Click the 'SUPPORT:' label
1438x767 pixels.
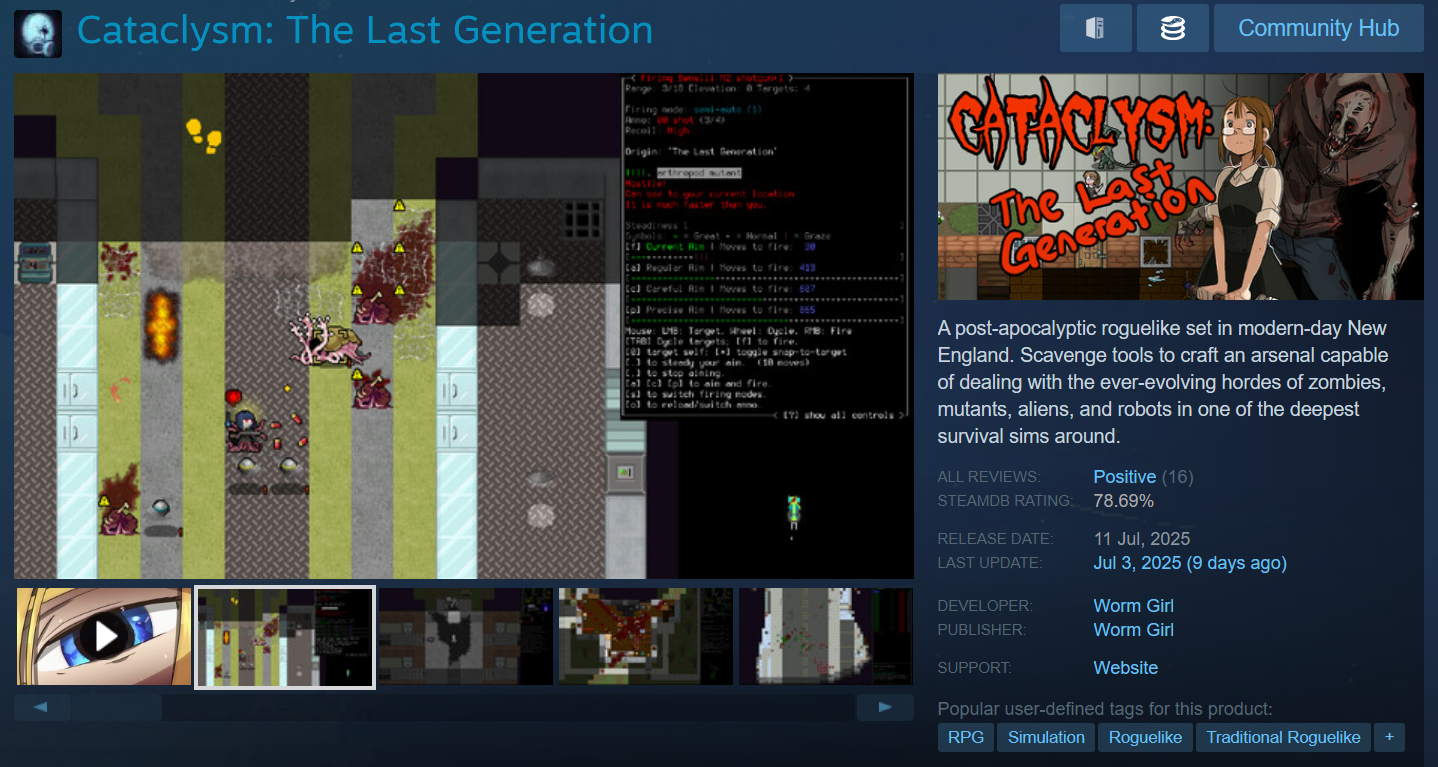pyautogui.click(x=975, y=669)
